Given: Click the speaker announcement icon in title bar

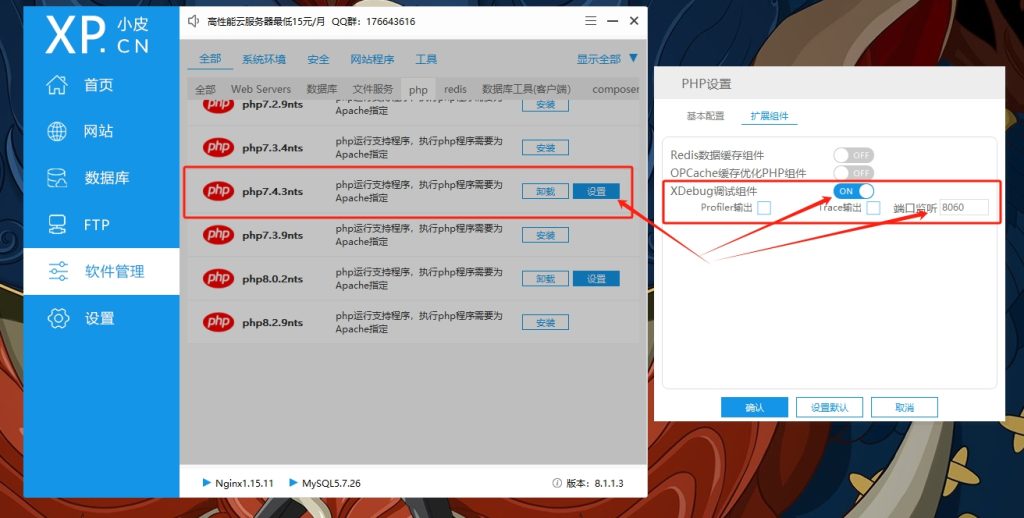Looking at the screenshot, I should (193, 21).
